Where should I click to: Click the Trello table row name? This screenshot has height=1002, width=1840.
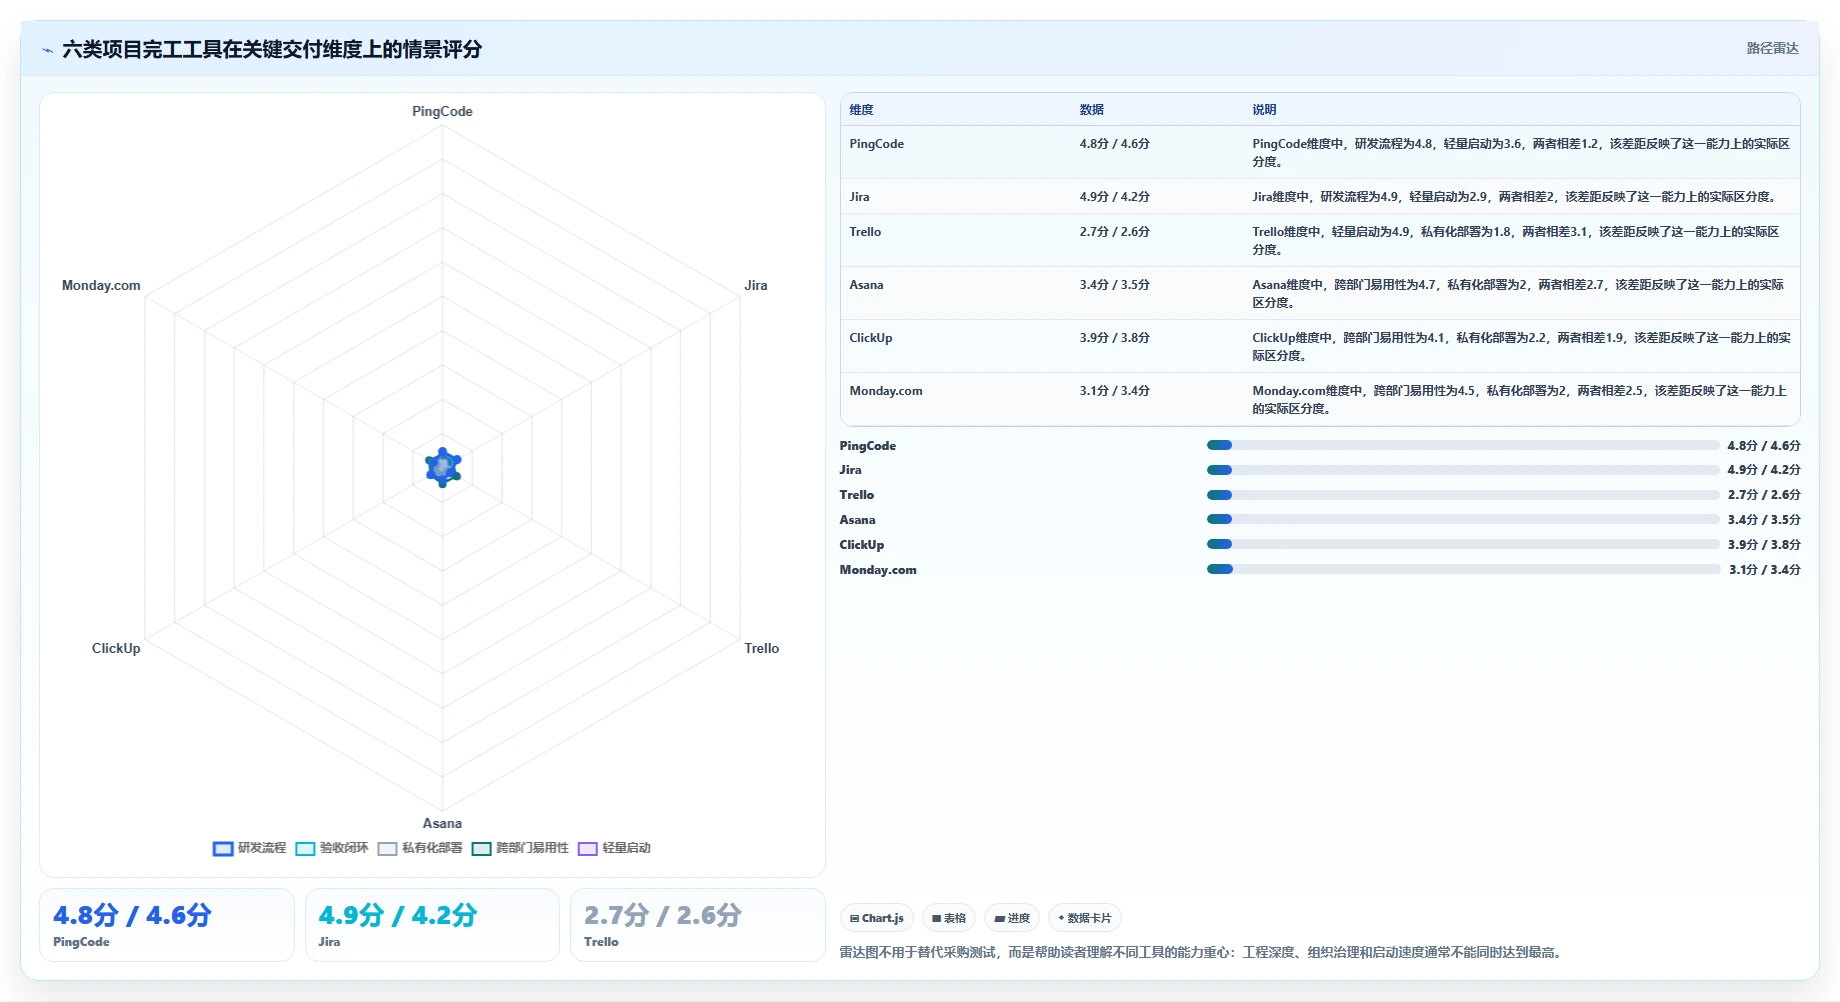[865, 232]
